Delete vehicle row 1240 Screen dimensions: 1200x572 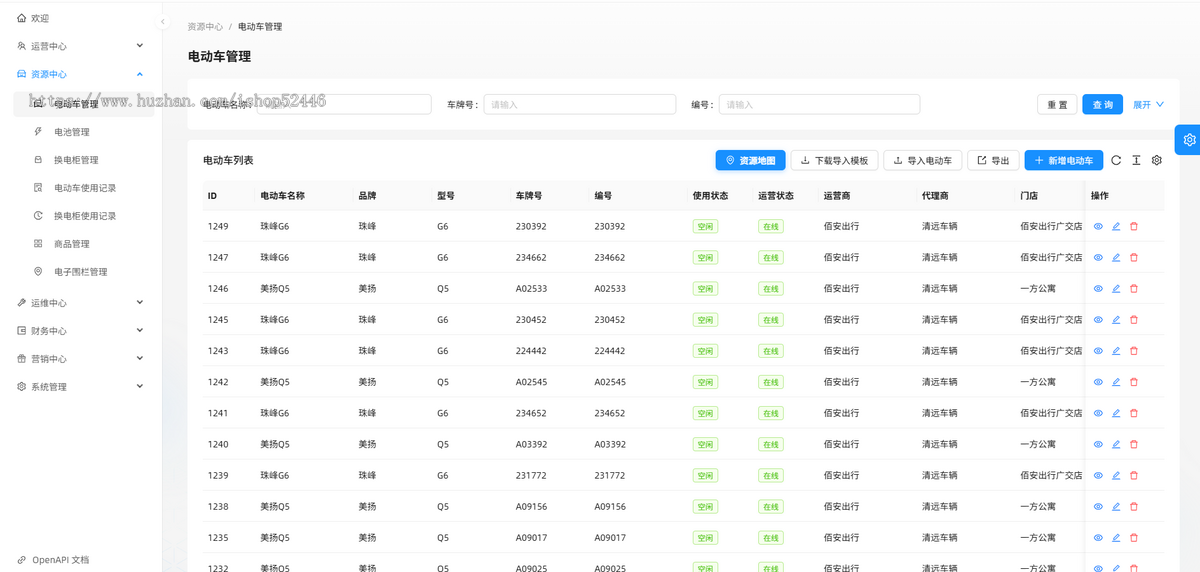click(x=1134, y=444)
